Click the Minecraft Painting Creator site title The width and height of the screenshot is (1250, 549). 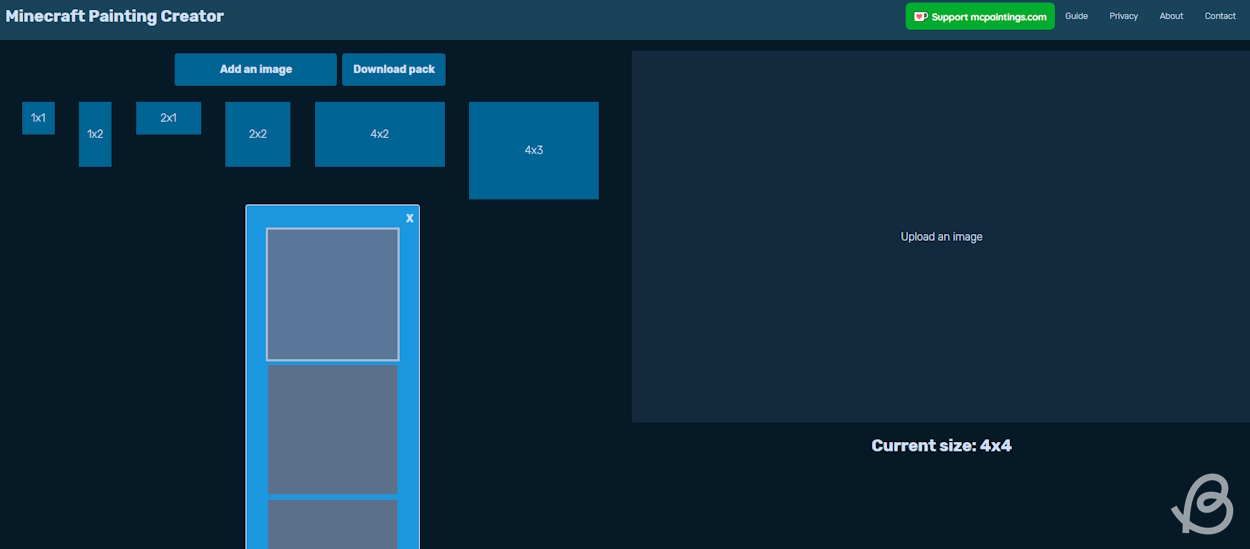(115, 16)
